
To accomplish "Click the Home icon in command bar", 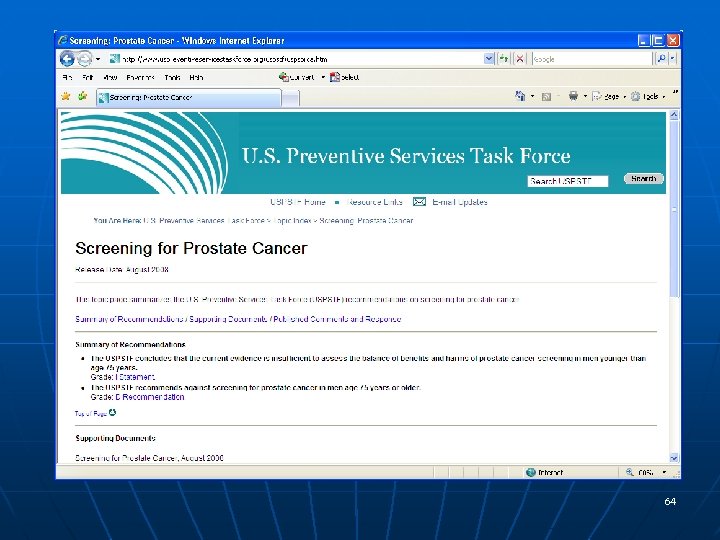I will [x=520, y=96].
